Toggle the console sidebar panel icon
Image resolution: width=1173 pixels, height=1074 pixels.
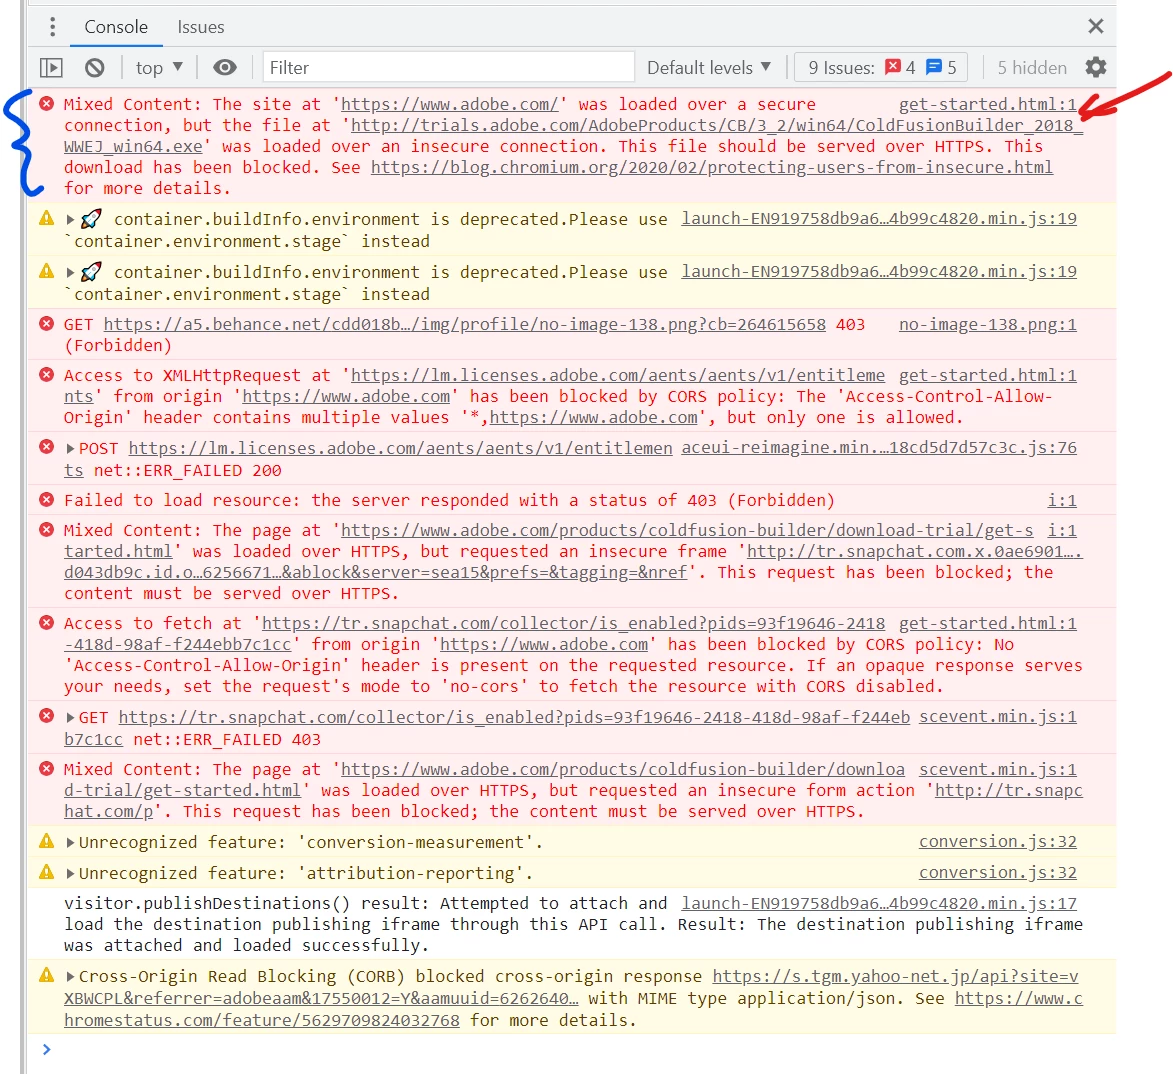[51, 68]
